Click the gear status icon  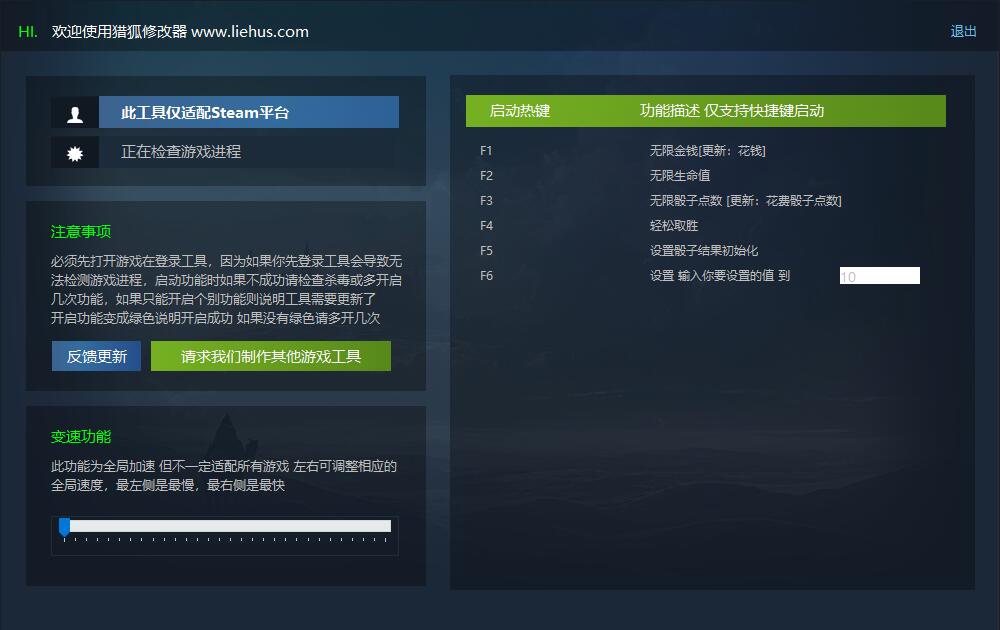(x=75, y=153)
